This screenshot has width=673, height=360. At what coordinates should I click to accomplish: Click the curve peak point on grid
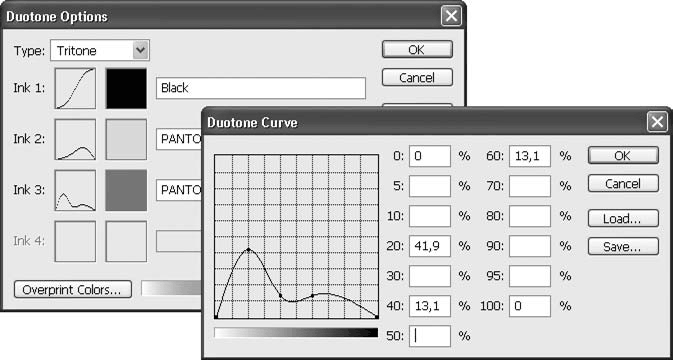tap(248, 249)
